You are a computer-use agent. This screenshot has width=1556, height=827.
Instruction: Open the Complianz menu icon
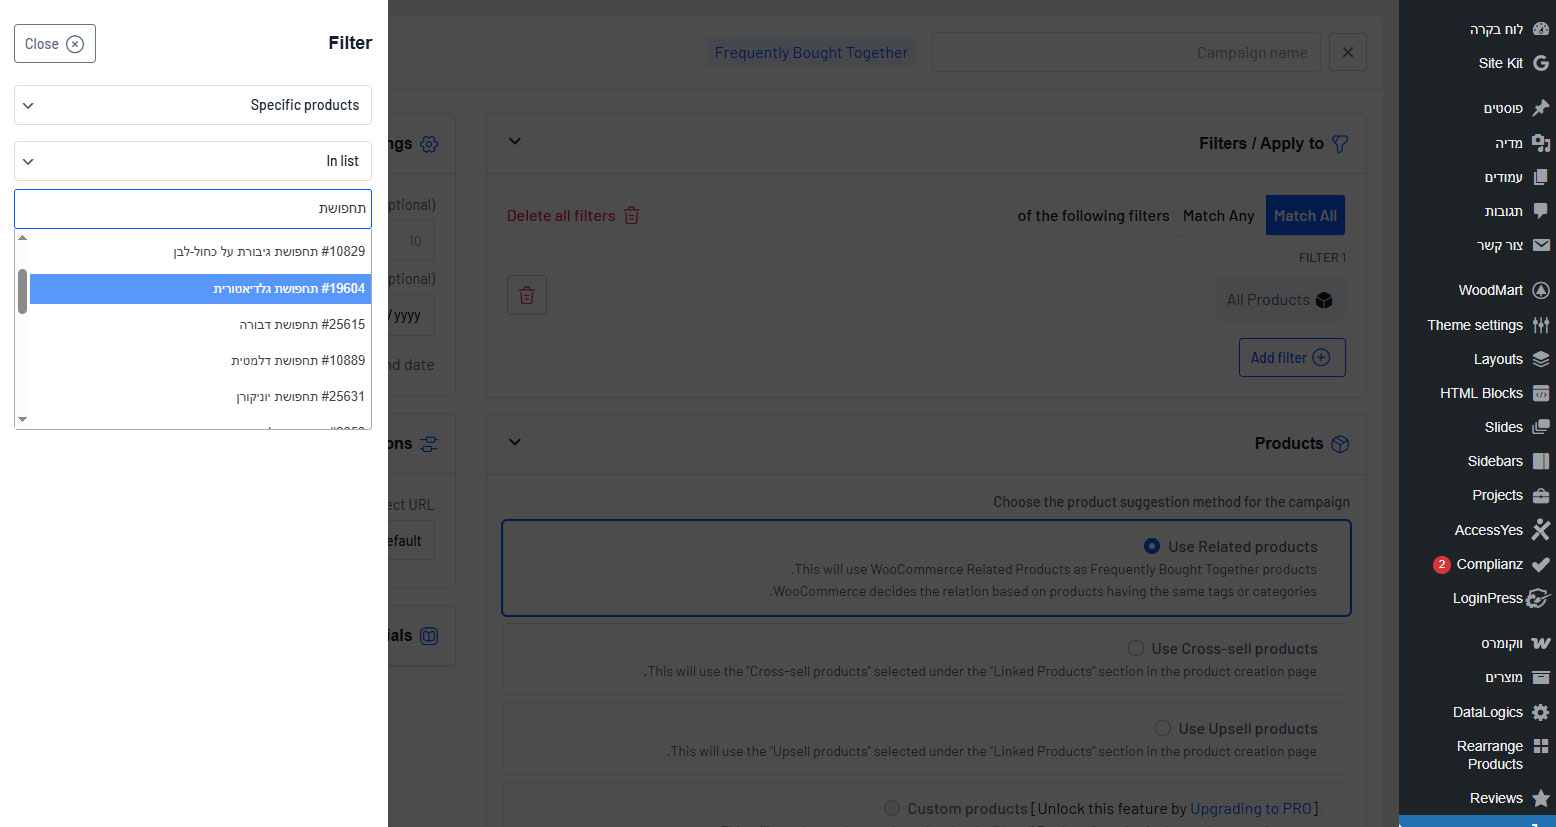pos(1540,564)
